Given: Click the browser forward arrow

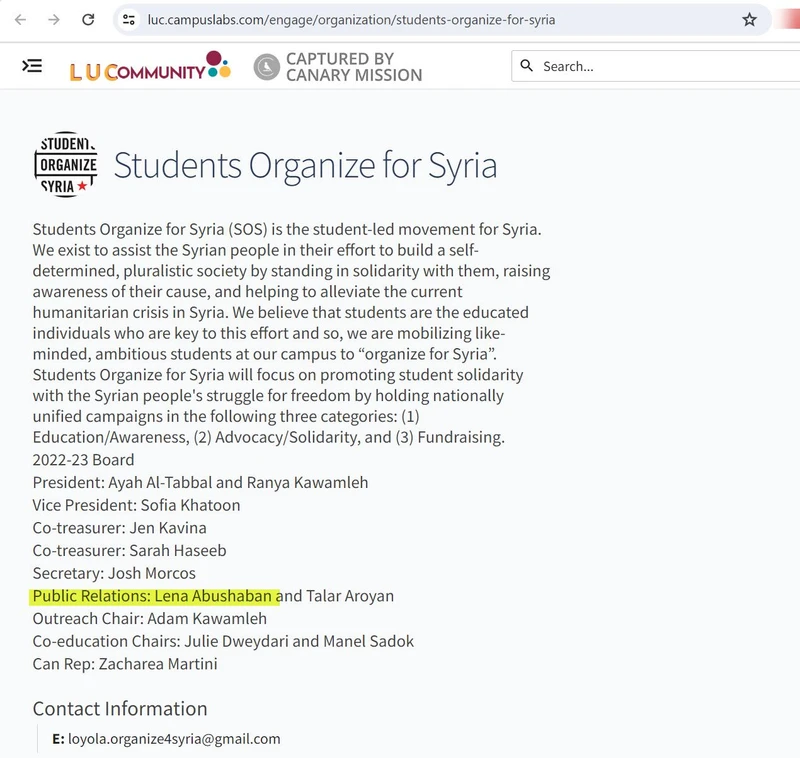Looking at the screenshot, I should (54, 20).
